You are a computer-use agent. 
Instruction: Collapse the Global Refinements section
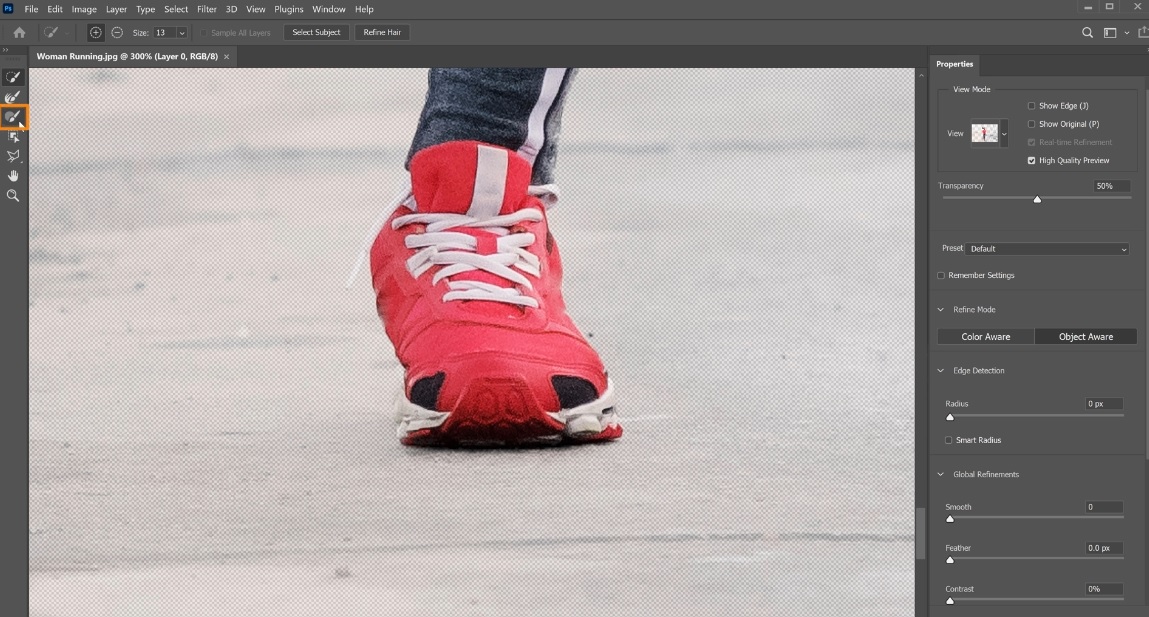[x=941, y=475]
